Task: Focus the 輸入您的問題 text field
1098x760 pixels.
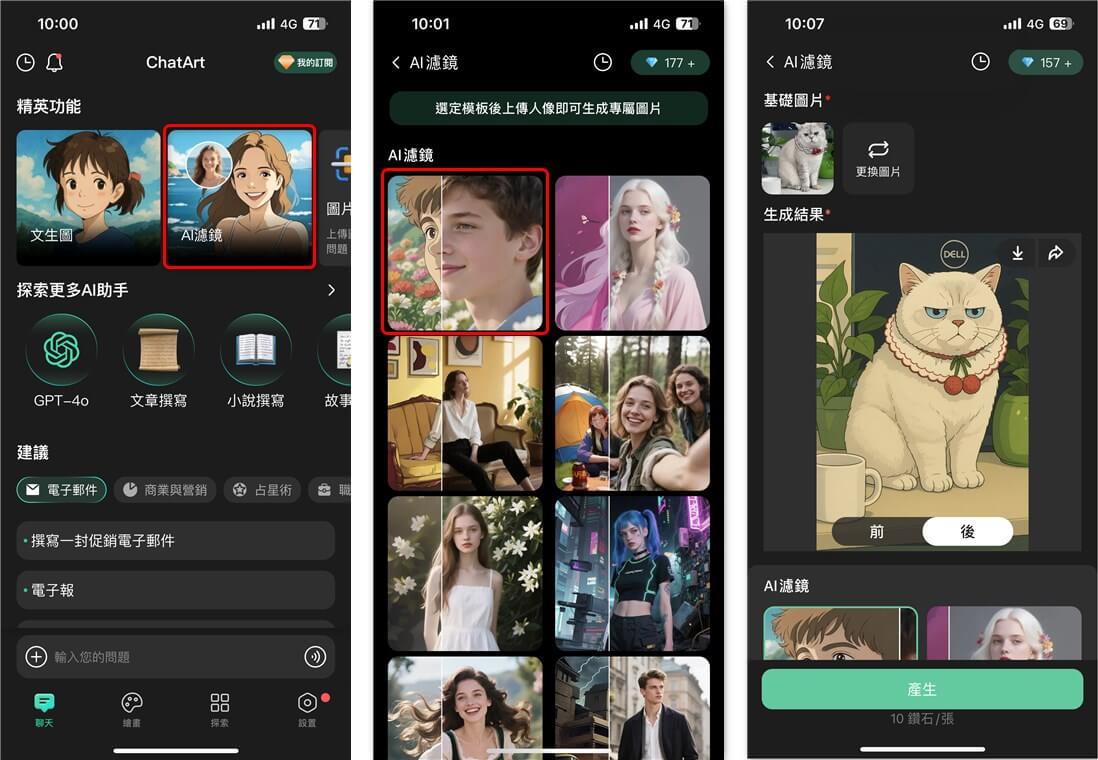Action: (175, 657)
